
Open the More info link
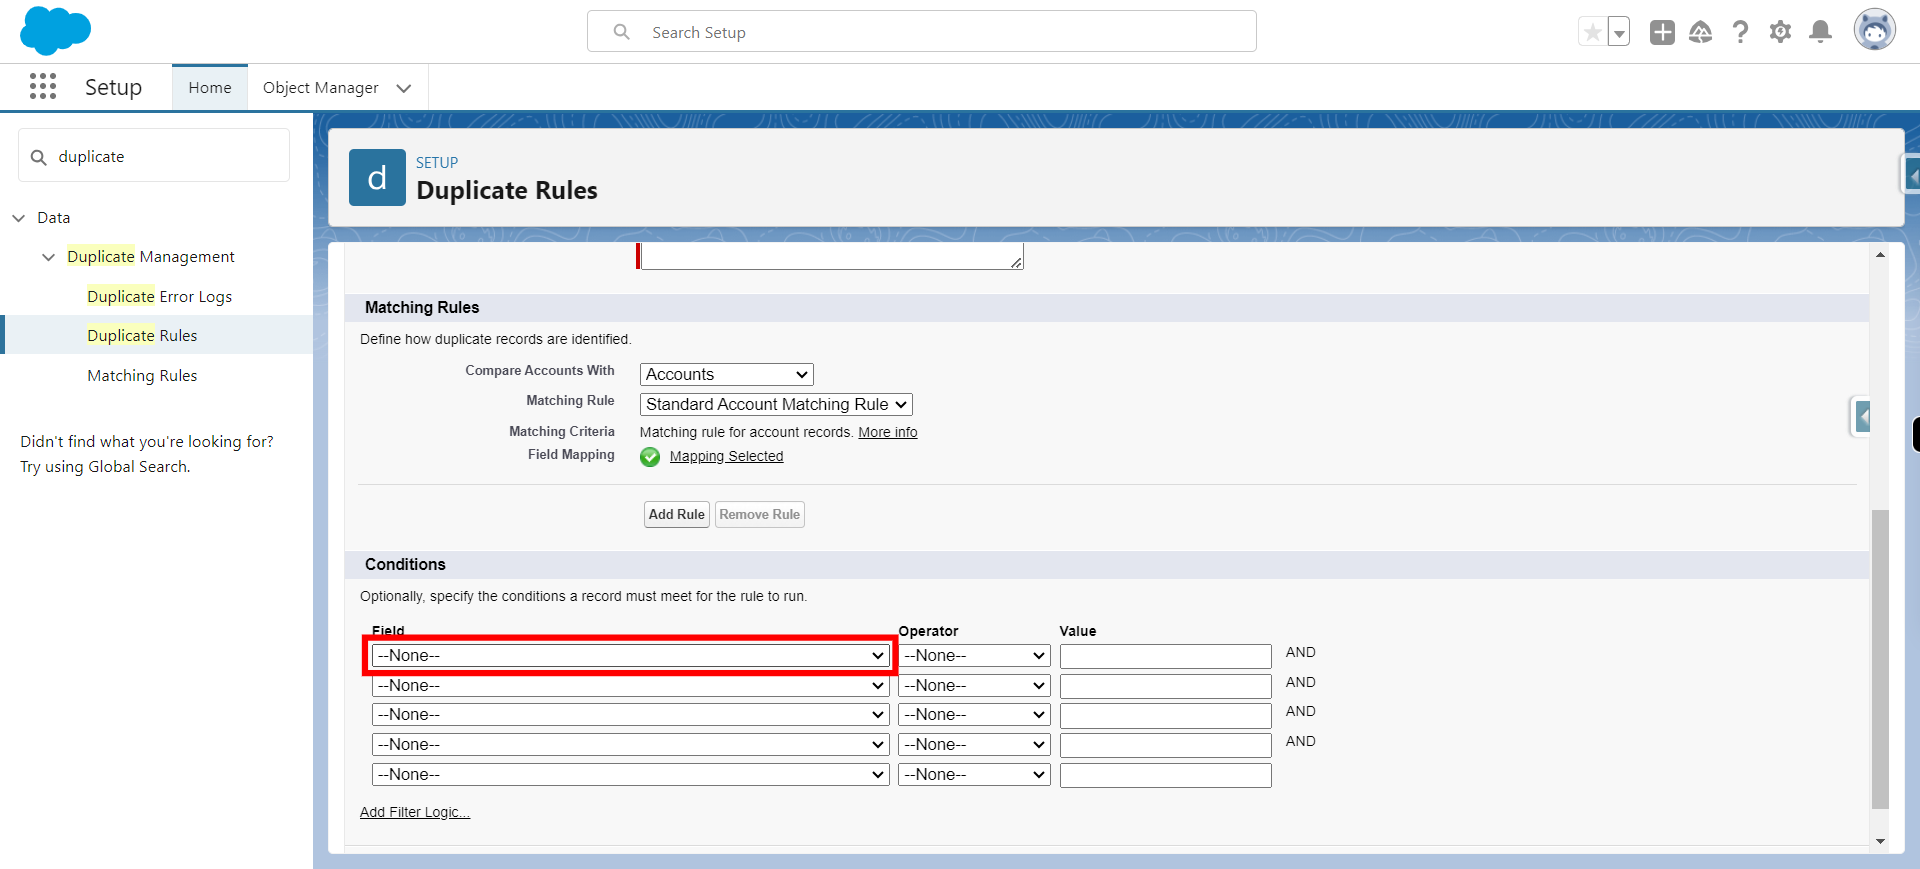[888, 432]
